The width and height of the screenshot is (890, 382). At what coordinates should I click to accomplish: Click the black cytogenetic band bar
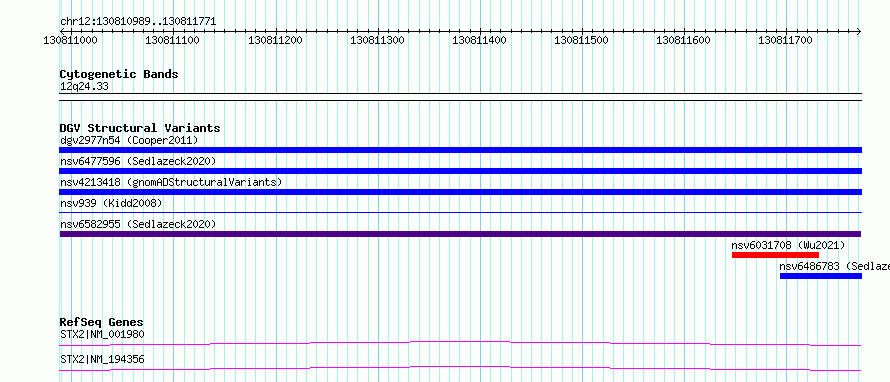pos(460,96)
